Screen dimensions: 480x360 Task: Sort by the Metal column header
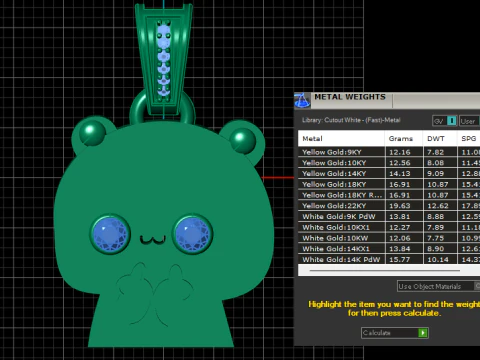tap(341, 138)
